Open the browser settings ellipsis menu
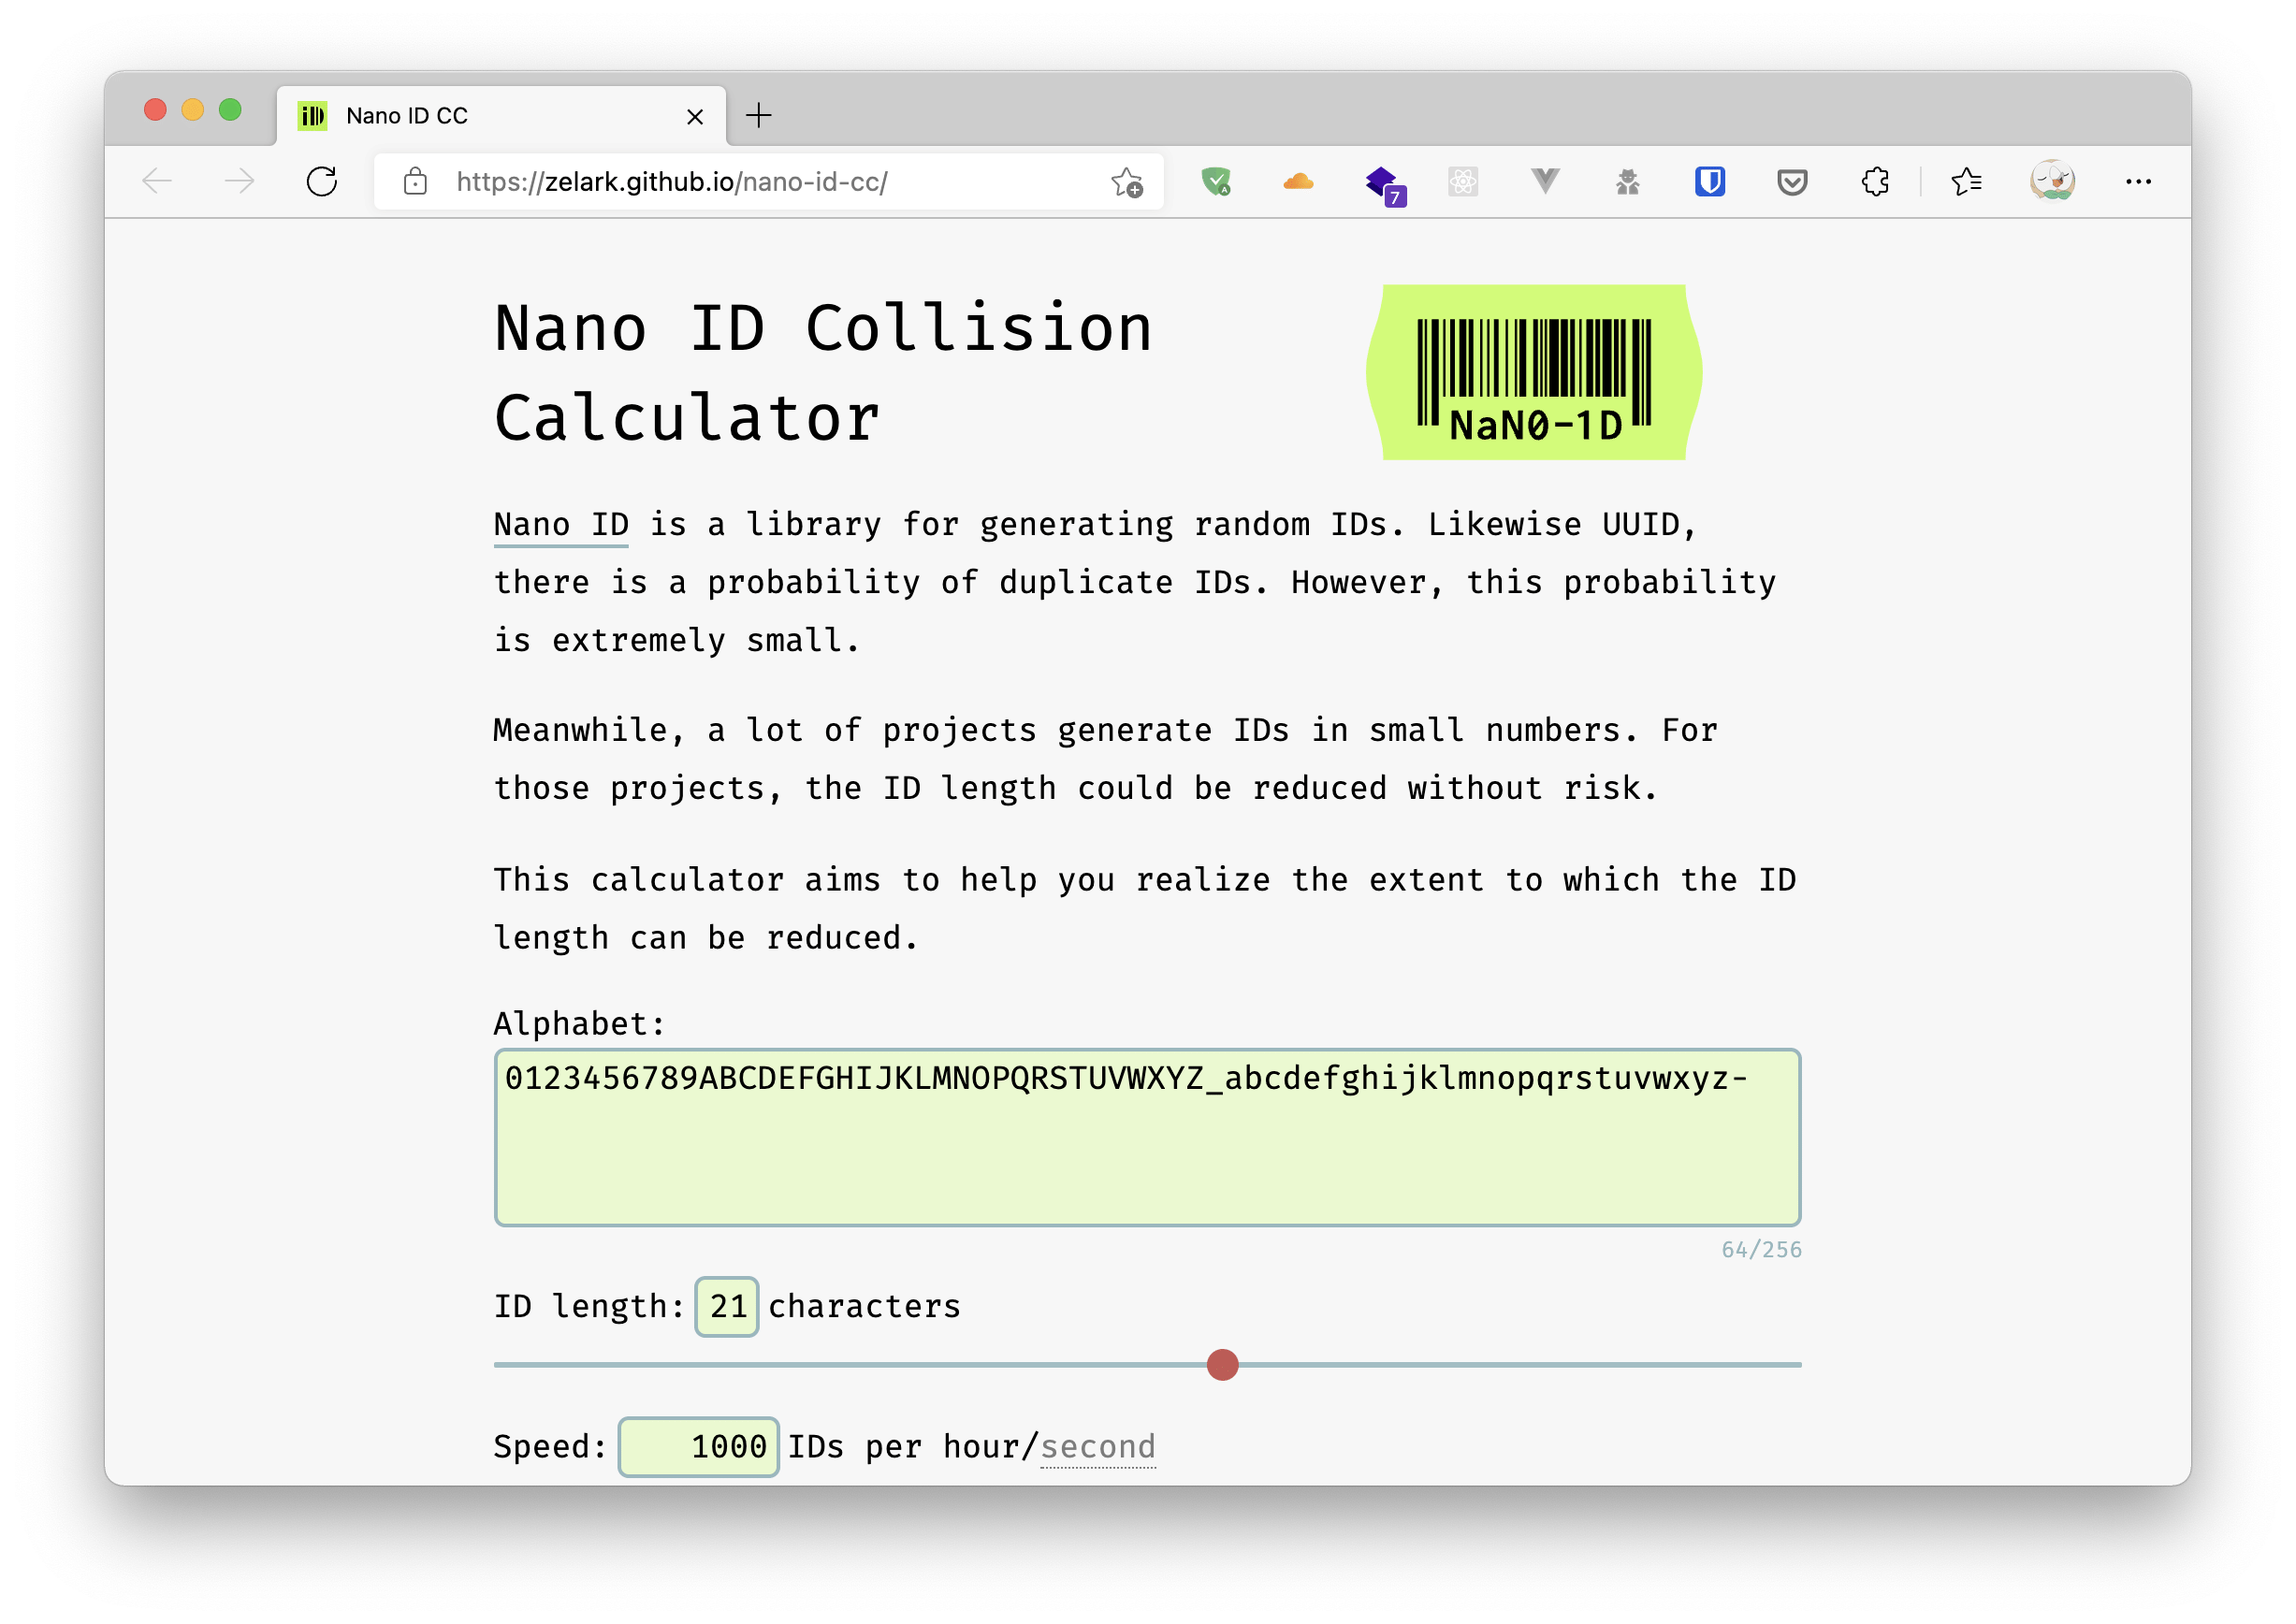 click(2138, 181)
